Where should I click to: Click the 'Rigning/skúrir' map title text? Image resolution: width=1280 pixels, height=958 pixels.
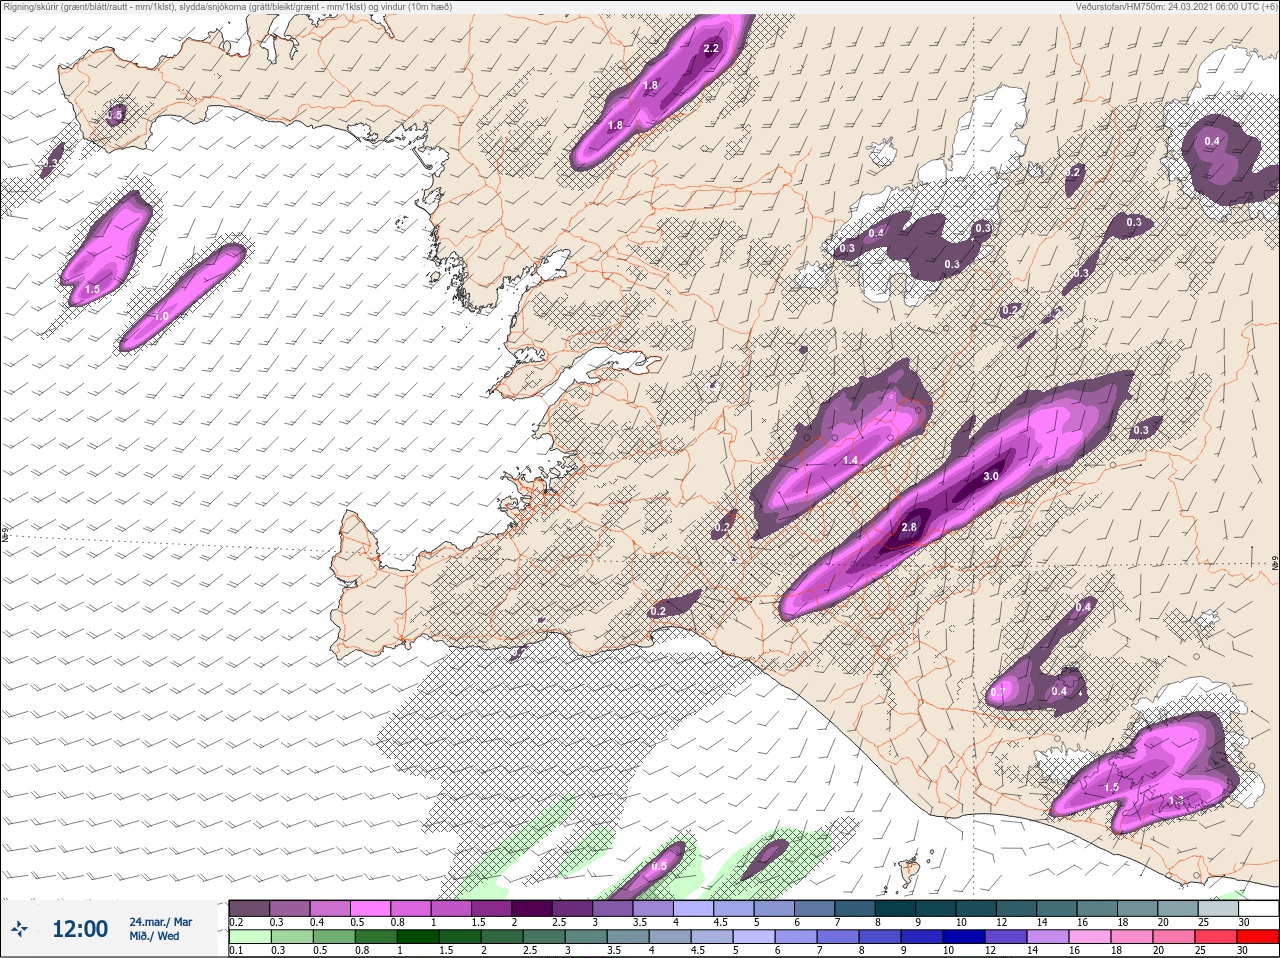click(x=228, y=7)
